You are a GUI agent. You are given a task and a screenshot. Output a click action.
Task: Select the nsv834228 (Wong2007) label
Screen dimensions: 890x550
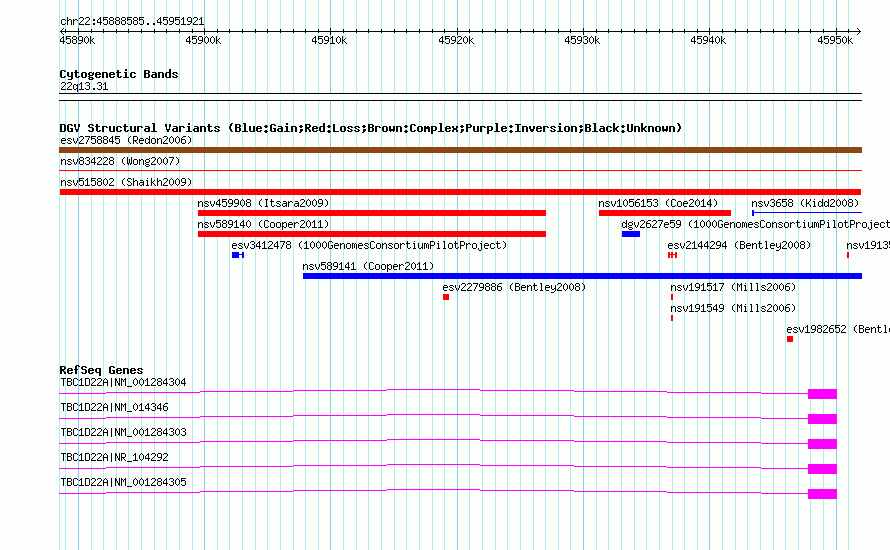[120, 161]
